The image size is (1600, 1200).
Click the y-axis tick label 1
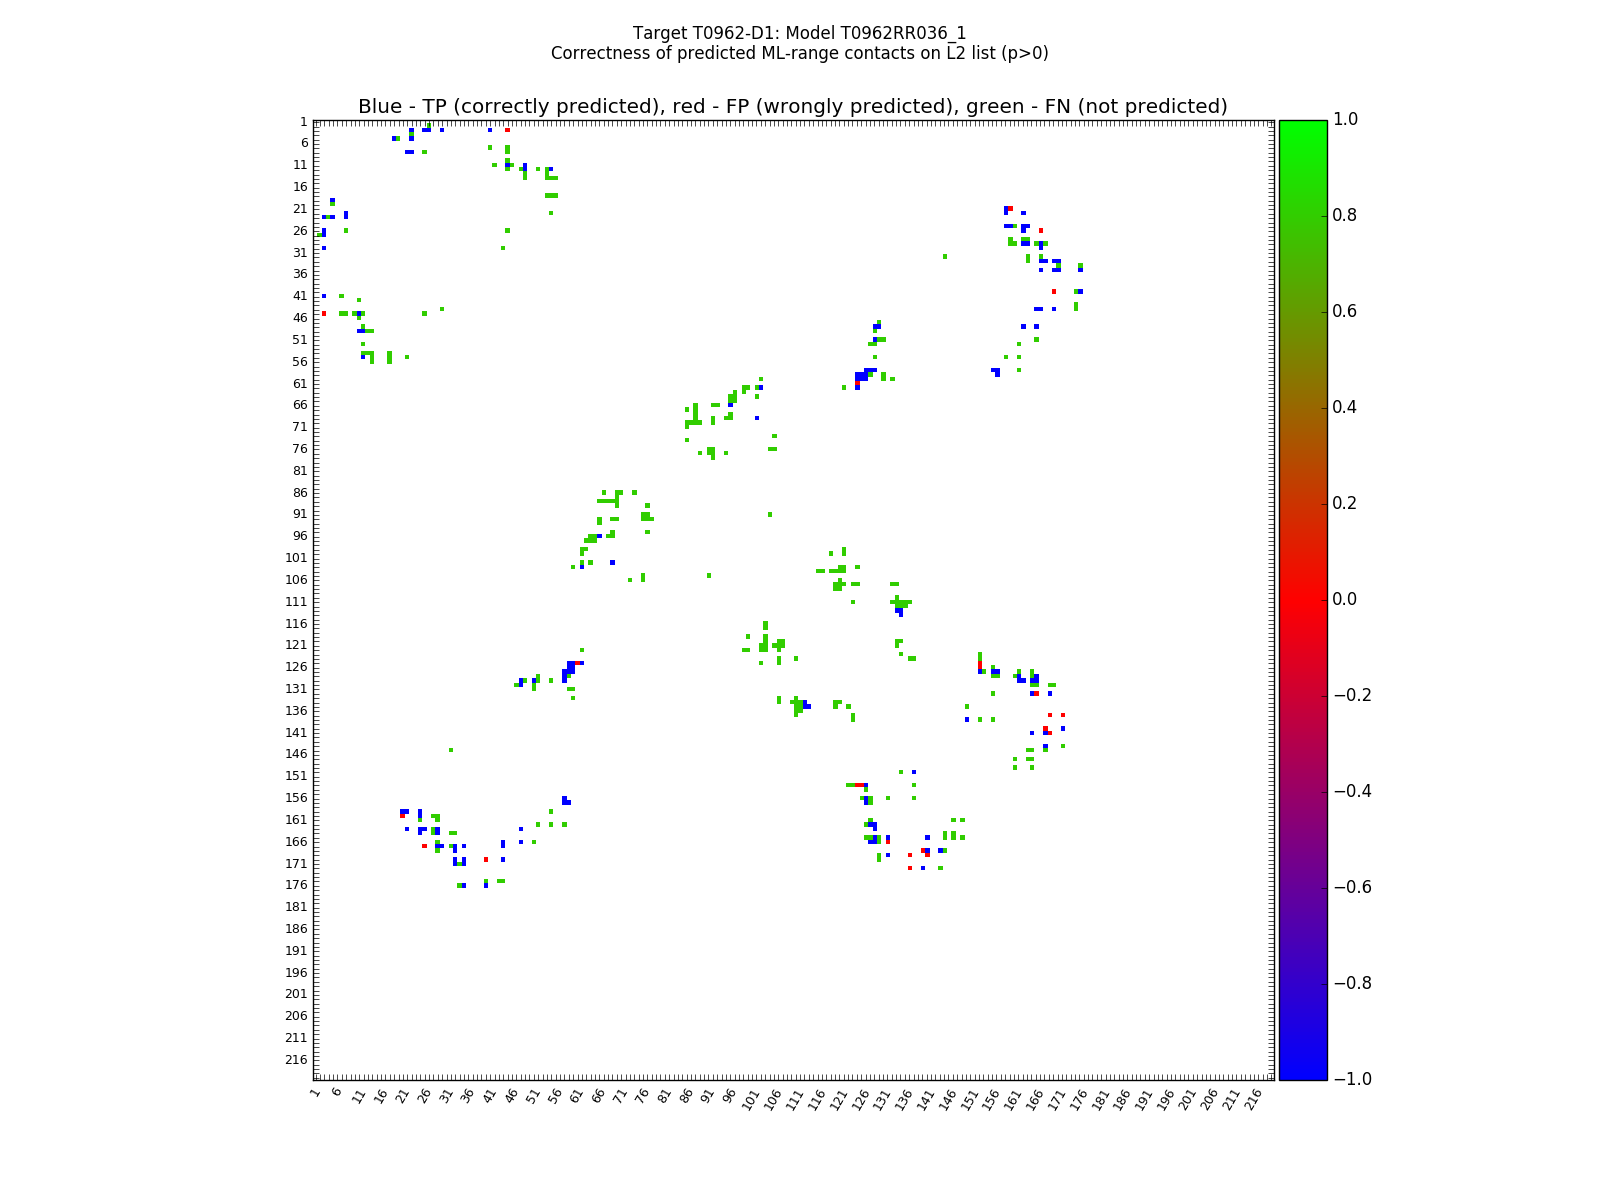pyautogui.click(x=303, y=122)
